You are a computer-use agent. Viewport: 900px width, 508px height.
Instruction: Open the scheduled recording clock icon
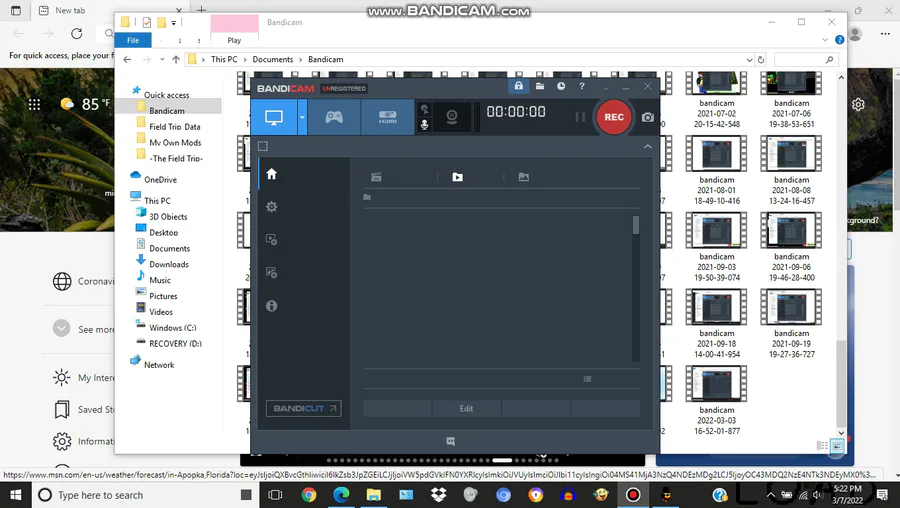[561, 86]
